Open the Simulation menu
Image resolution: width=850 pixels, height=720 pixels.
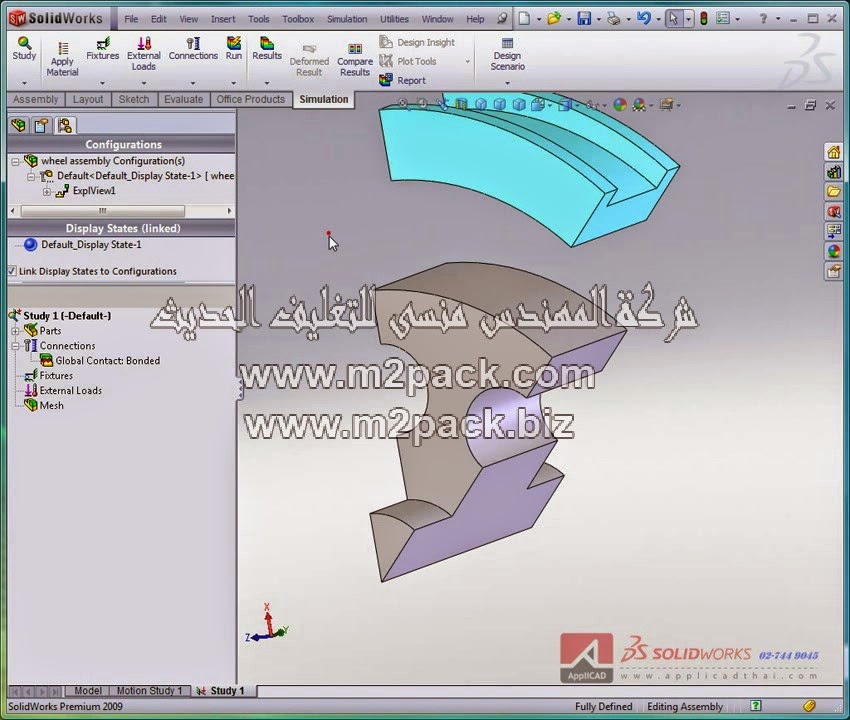pyautogui.click(x=347, y=19)
